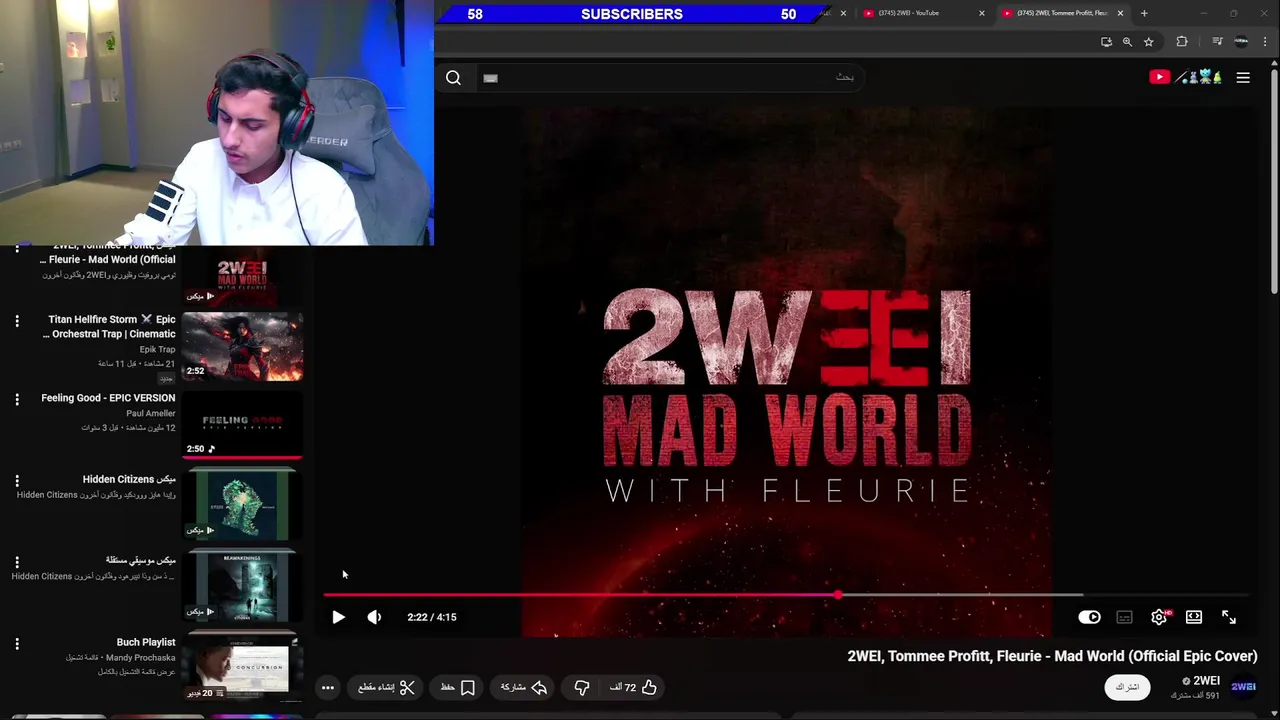Image resolution: width=1280 pixels, height=720 pixels.
Task: Open Feeling Good EPIC VERSION thumbnail
Action: 242,425
